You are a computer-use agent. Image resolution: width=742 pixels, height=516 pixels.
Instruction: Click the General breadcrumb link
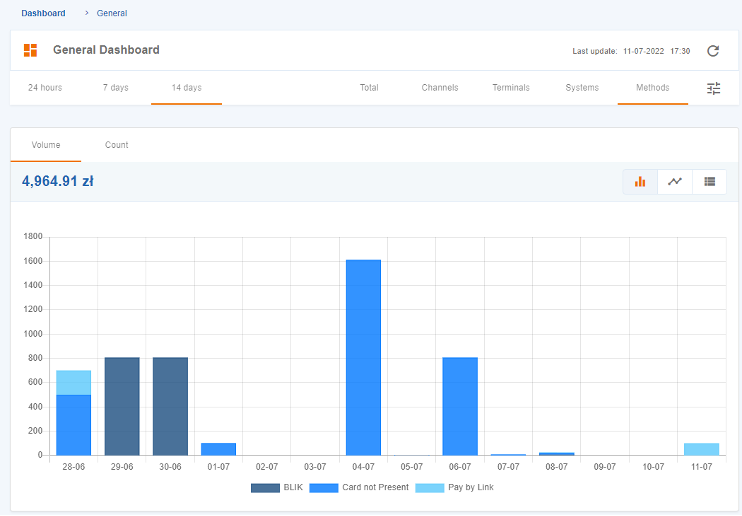(x=112, y=13)
